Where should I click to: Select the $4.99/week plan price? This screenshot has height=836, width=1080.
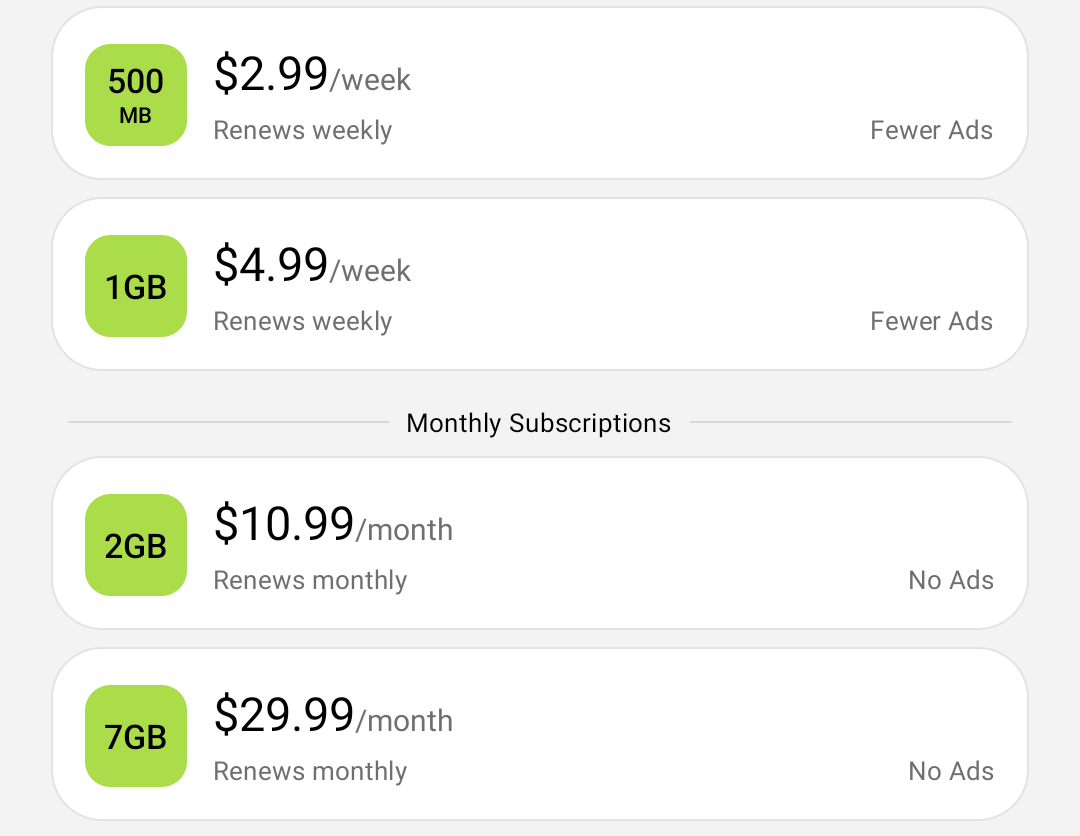click(x=312, y=265)
